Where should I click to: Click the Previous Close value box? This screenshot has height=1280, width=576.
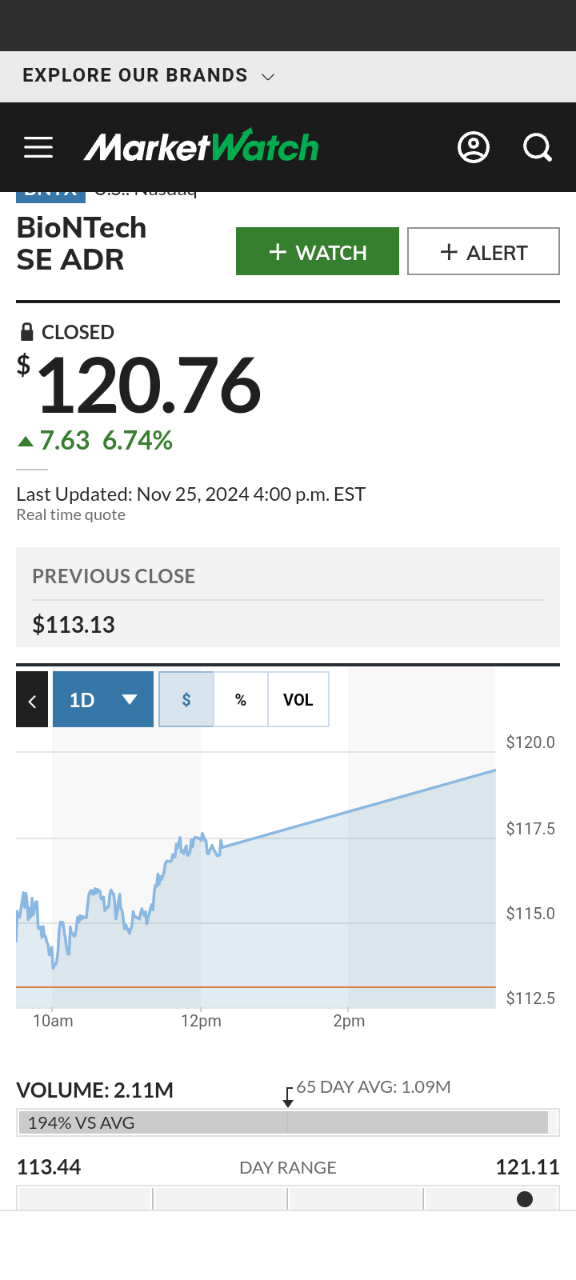coord(288,597)
